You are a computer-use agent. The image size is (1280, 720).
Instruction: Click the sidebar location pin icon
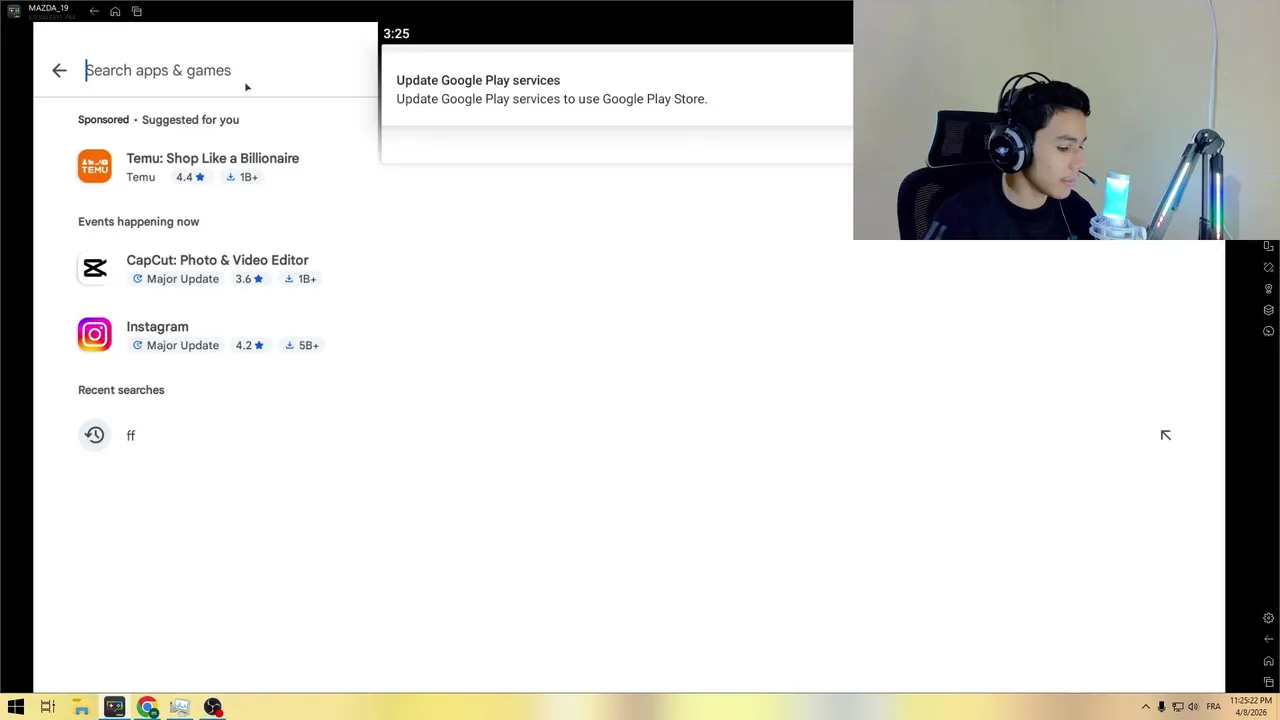click(x=1268, y=288)
